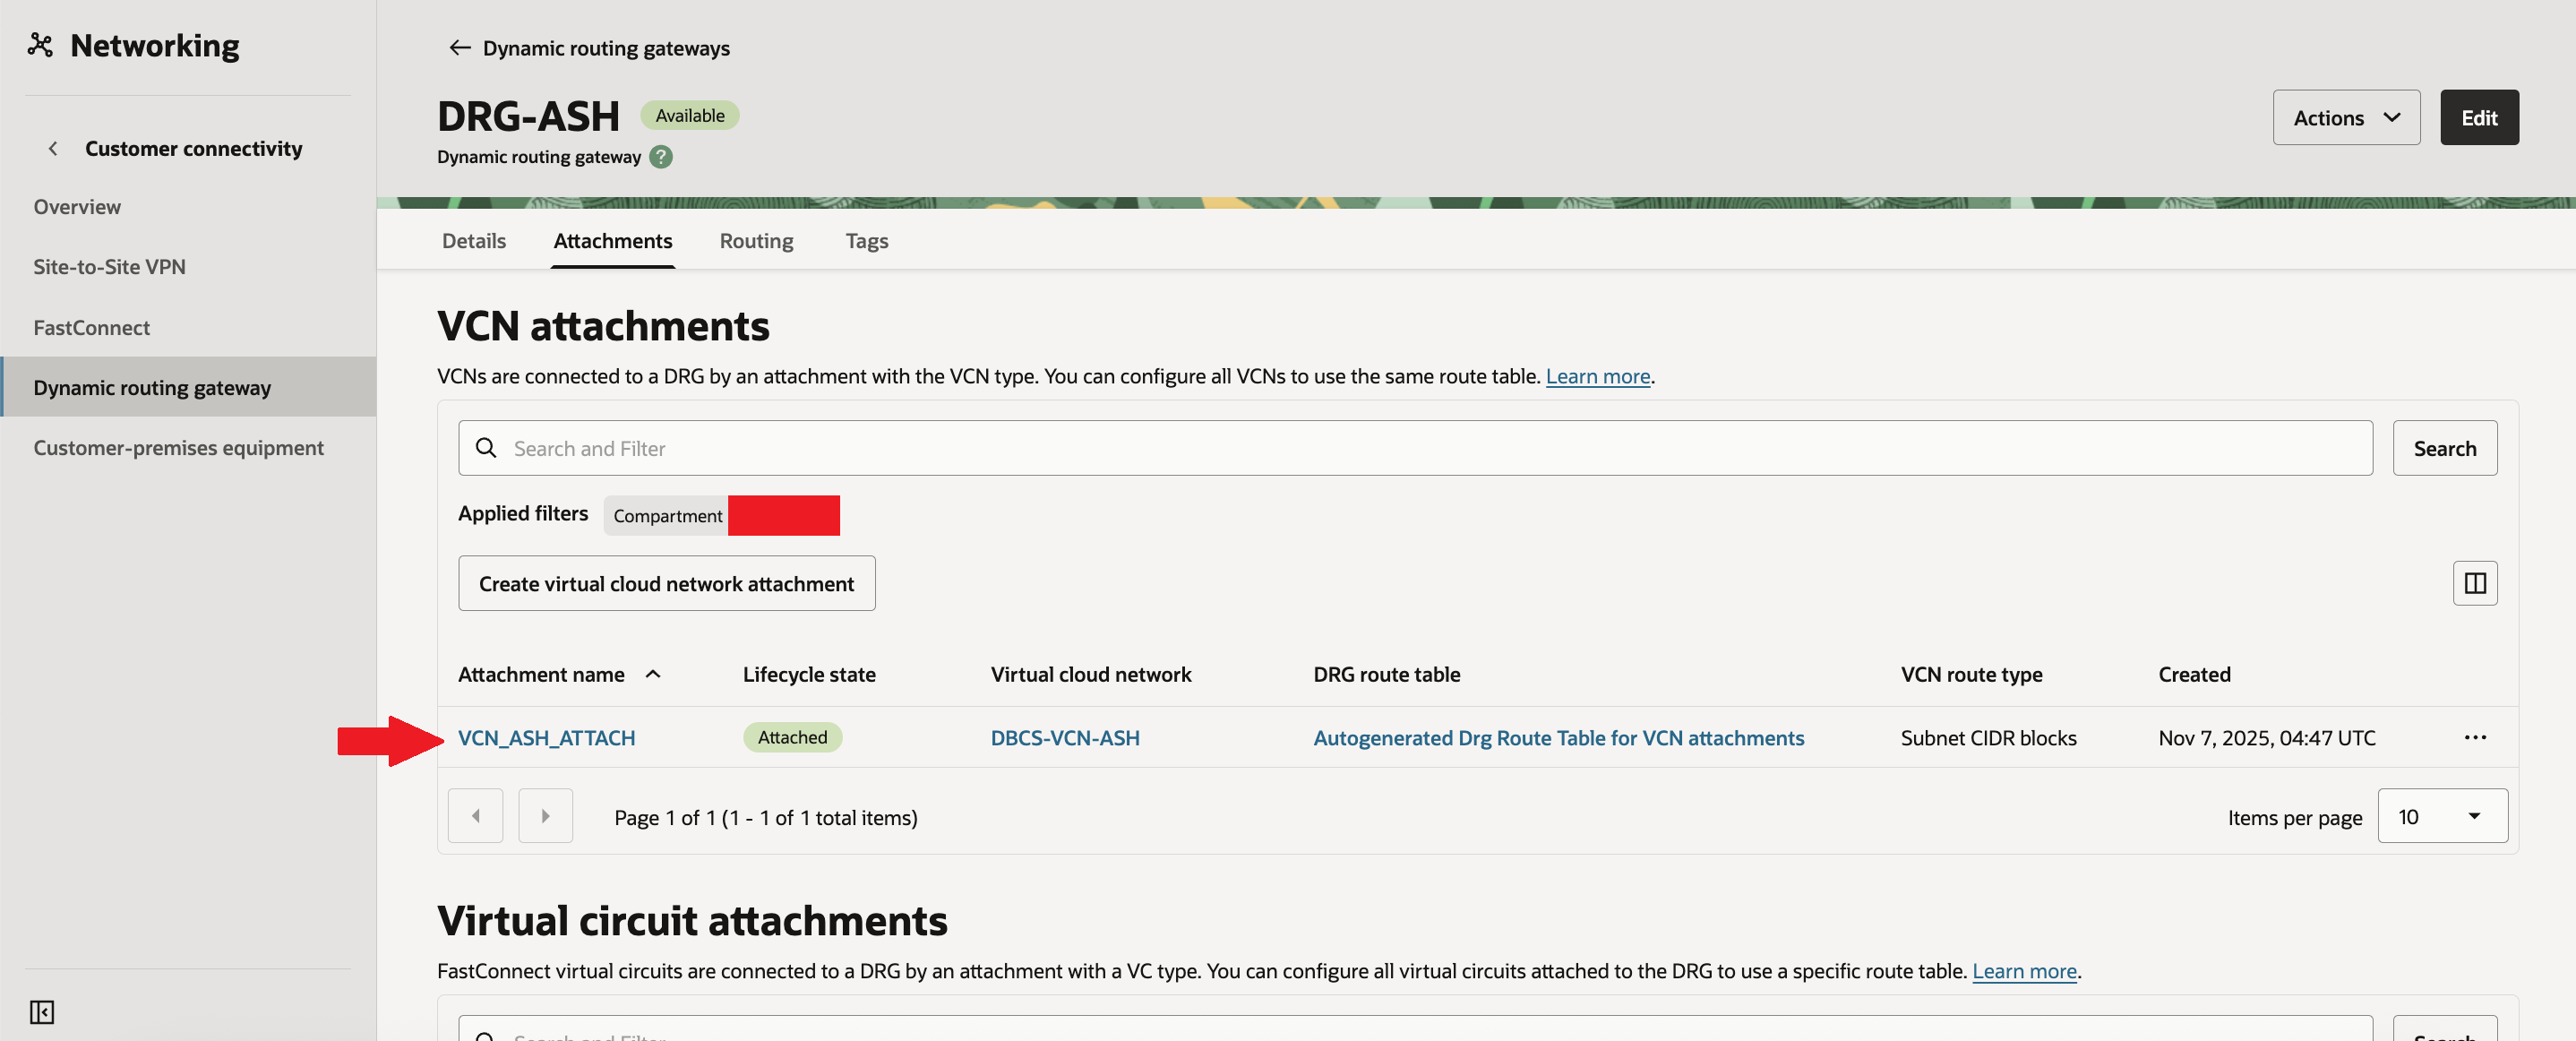Viewport: 2576px width, 1041px height.
Task: Open row actions menu for VCN_ASH_ATTACH
Action: pos(2474,737)
